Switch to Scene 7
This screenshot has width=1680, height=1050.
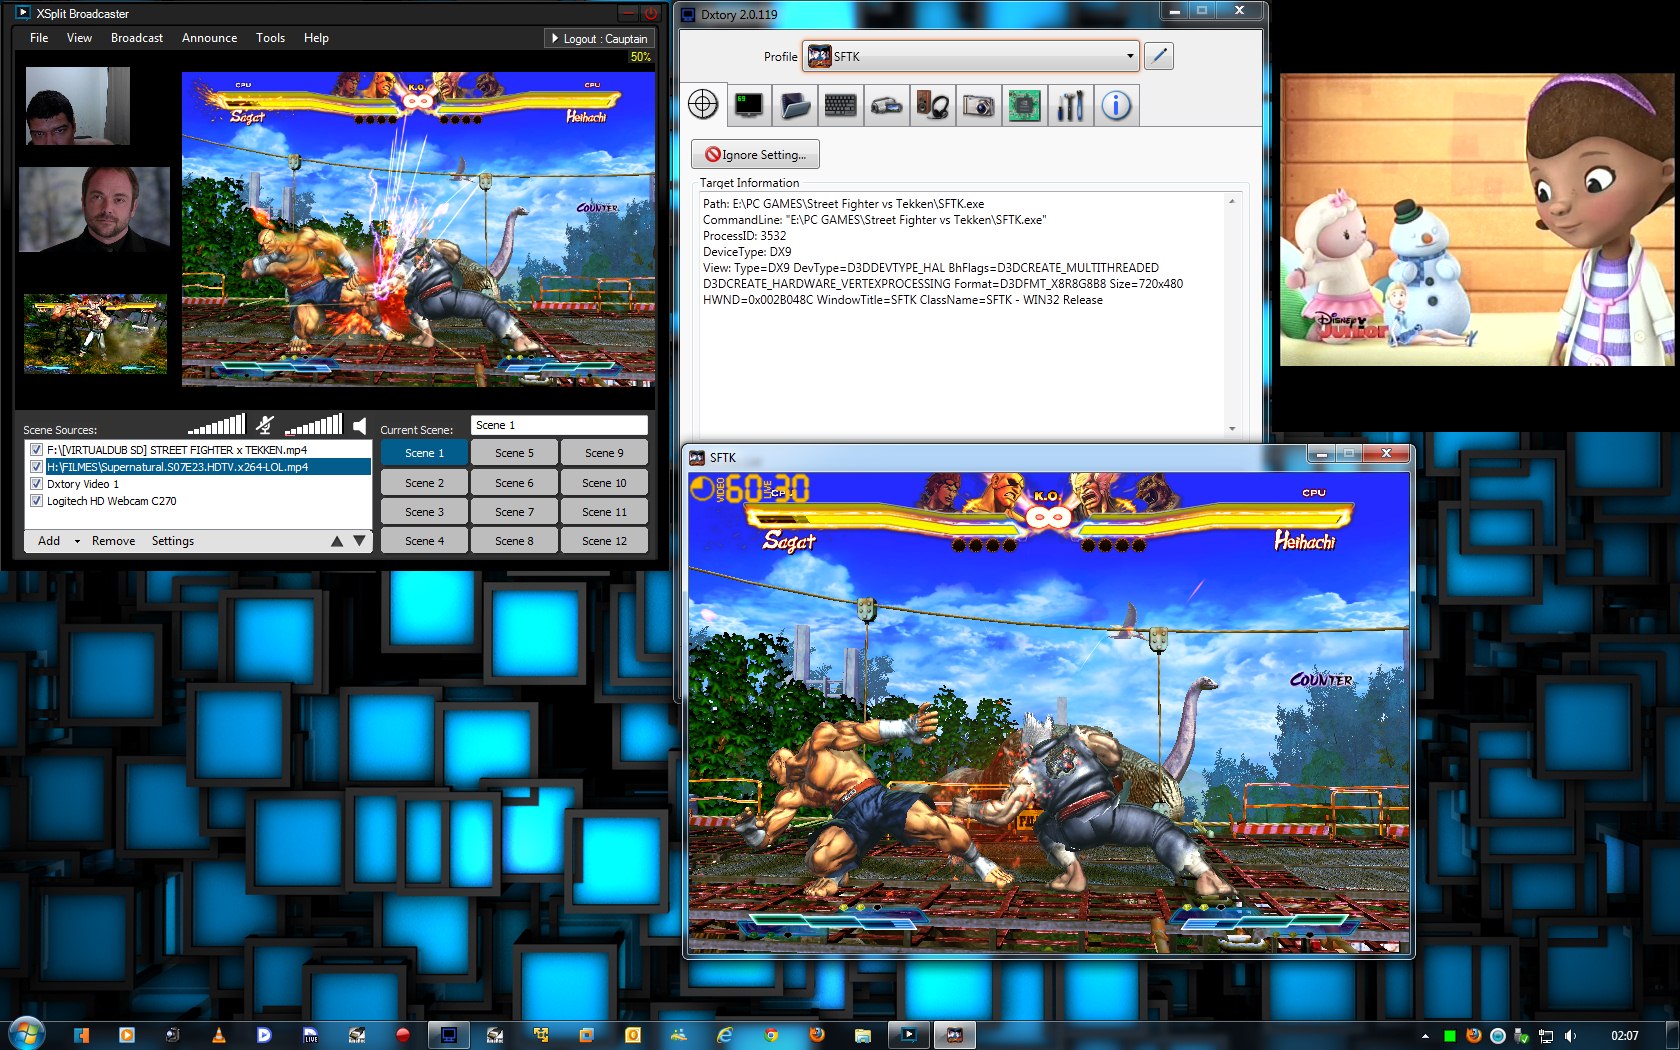(x=515, y=512)
